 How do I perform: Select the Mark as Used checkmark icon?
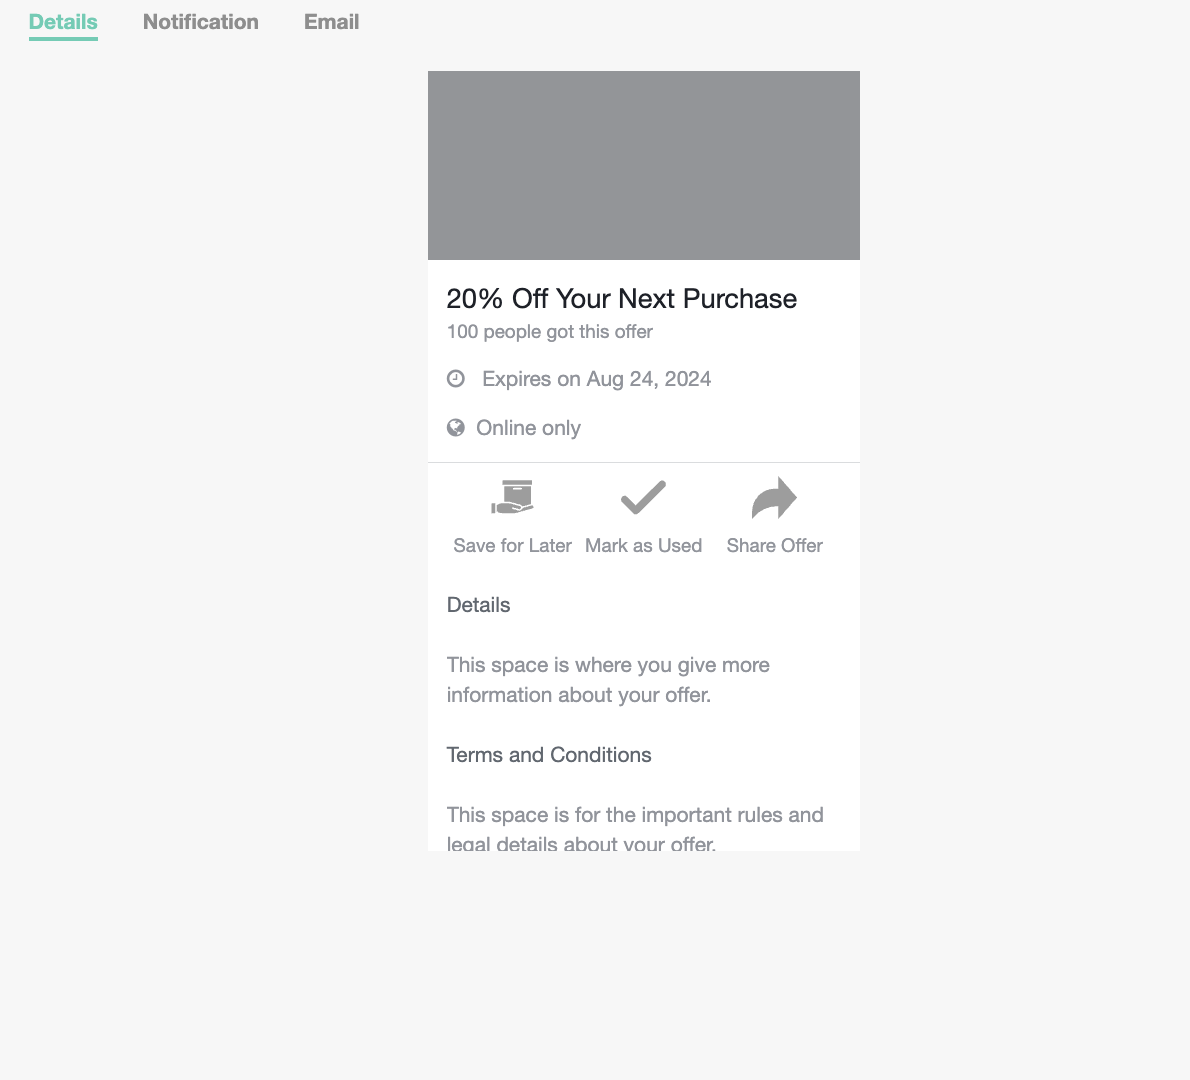(x=643, y=497)
